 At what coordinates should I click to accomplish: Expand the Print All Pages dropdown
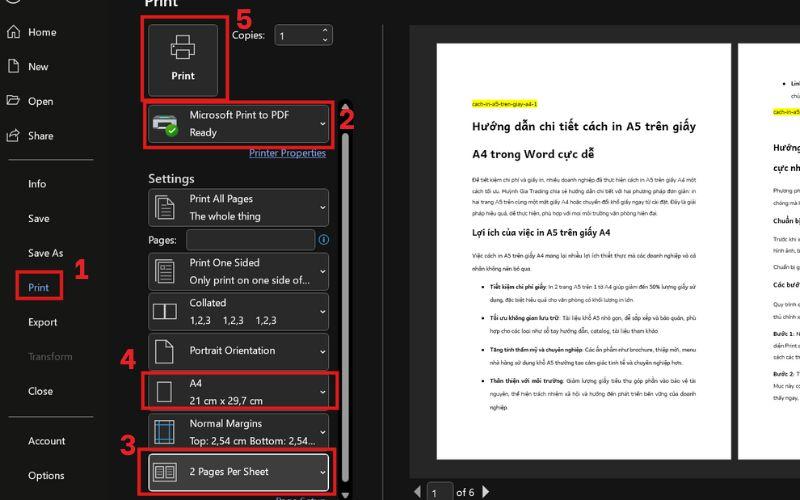[x=238, y=208]
